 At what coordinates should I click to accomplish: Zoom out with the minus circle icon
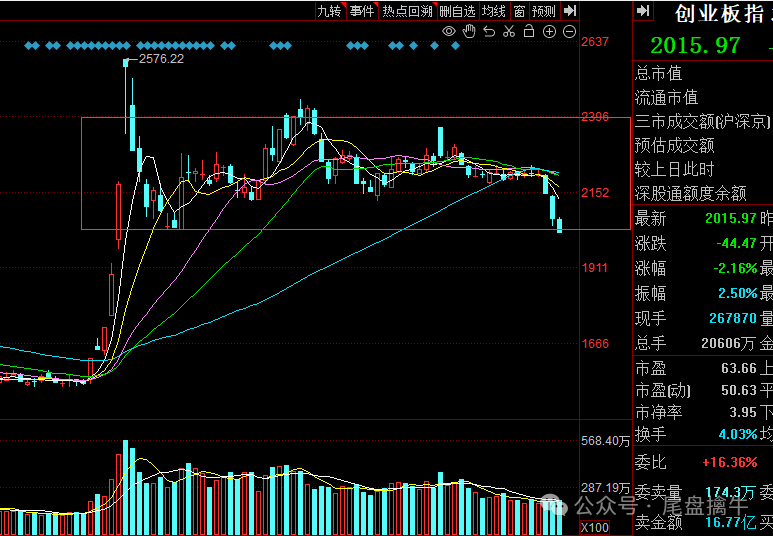(x=569, y=32)
